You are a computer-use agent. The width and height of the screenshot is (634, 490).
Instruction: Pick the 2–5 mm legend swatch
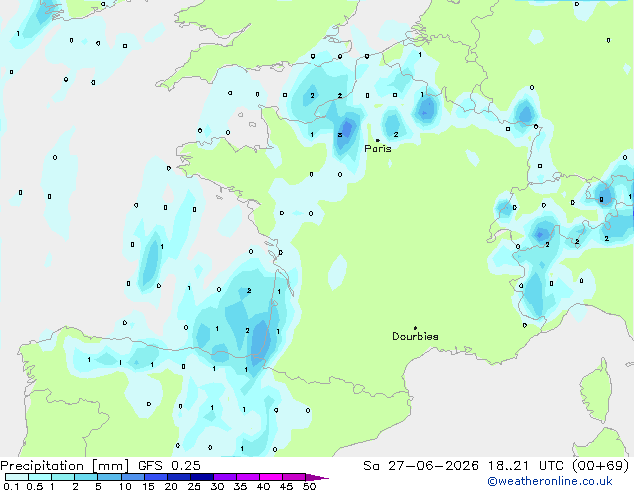point(86,477)
